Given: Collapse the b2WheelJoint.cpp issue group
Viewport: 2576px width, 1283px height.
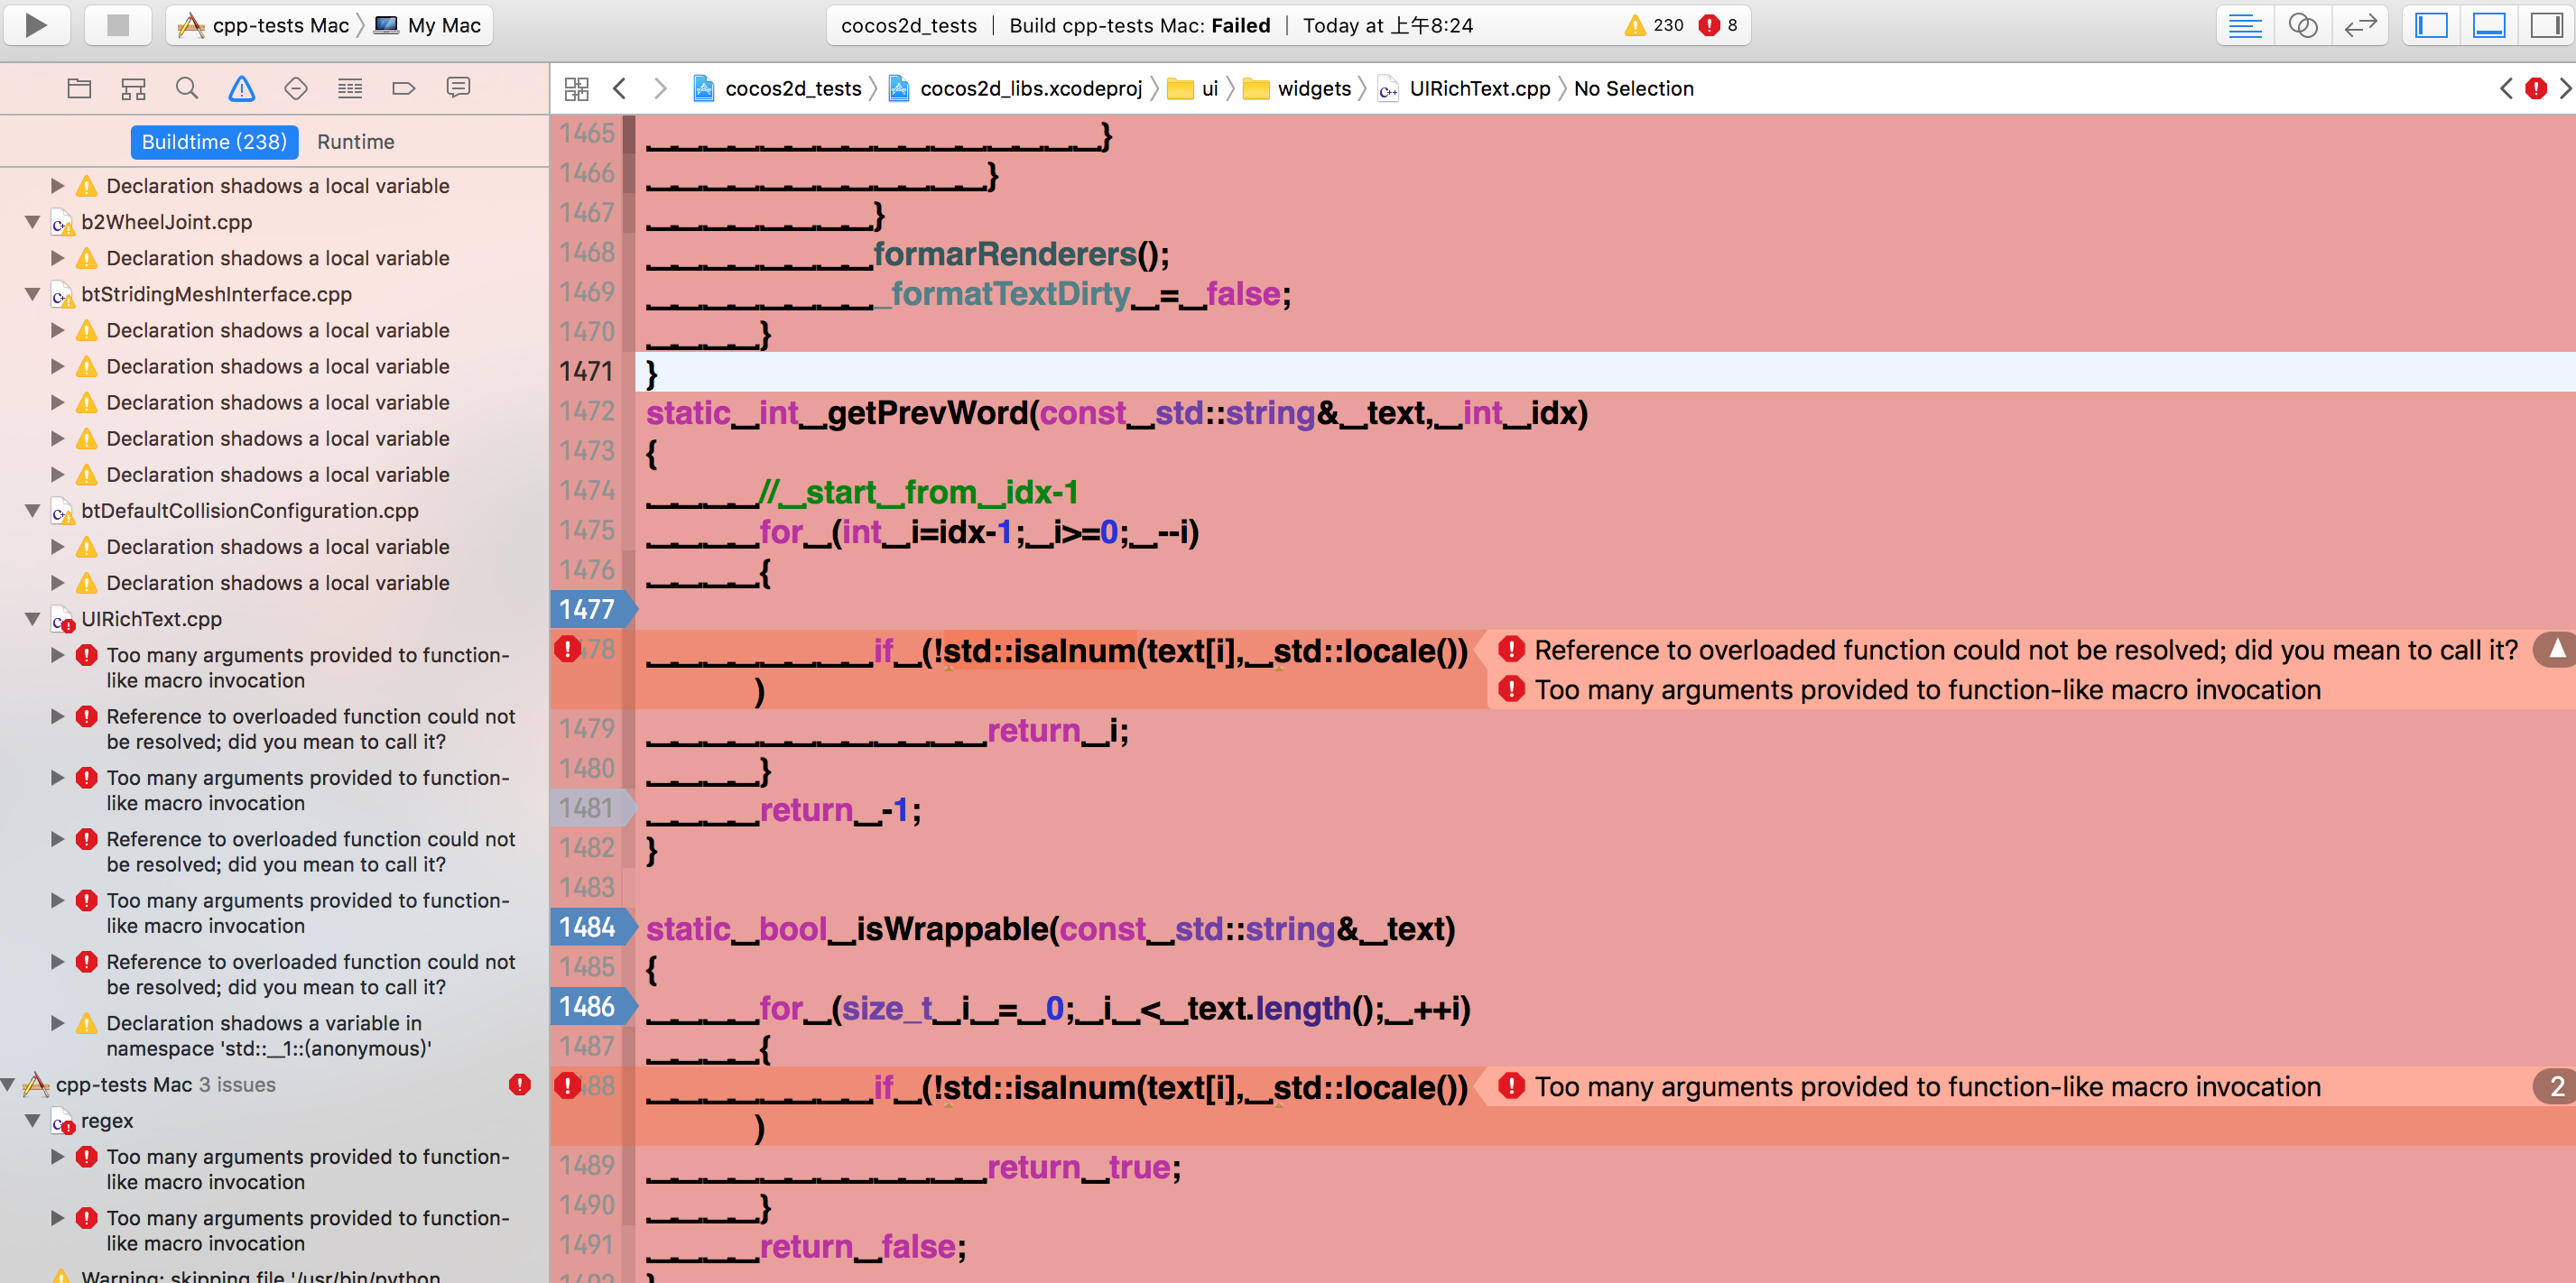Looking at the screenshot, I should pyautogui.click(x=32, y=222).
